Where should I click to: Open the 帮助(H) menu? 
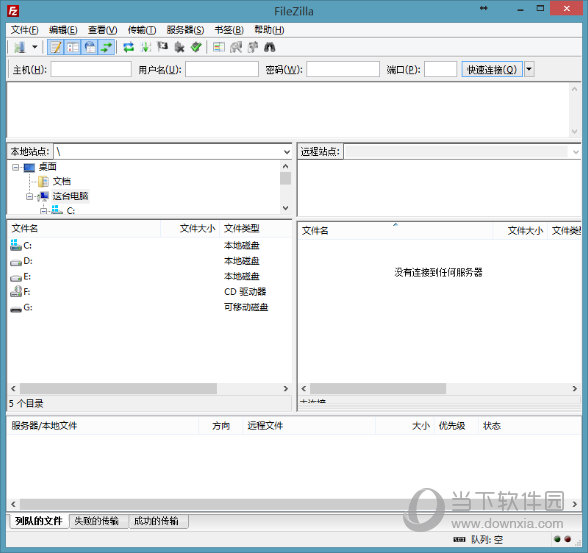(x=269, y=30)
